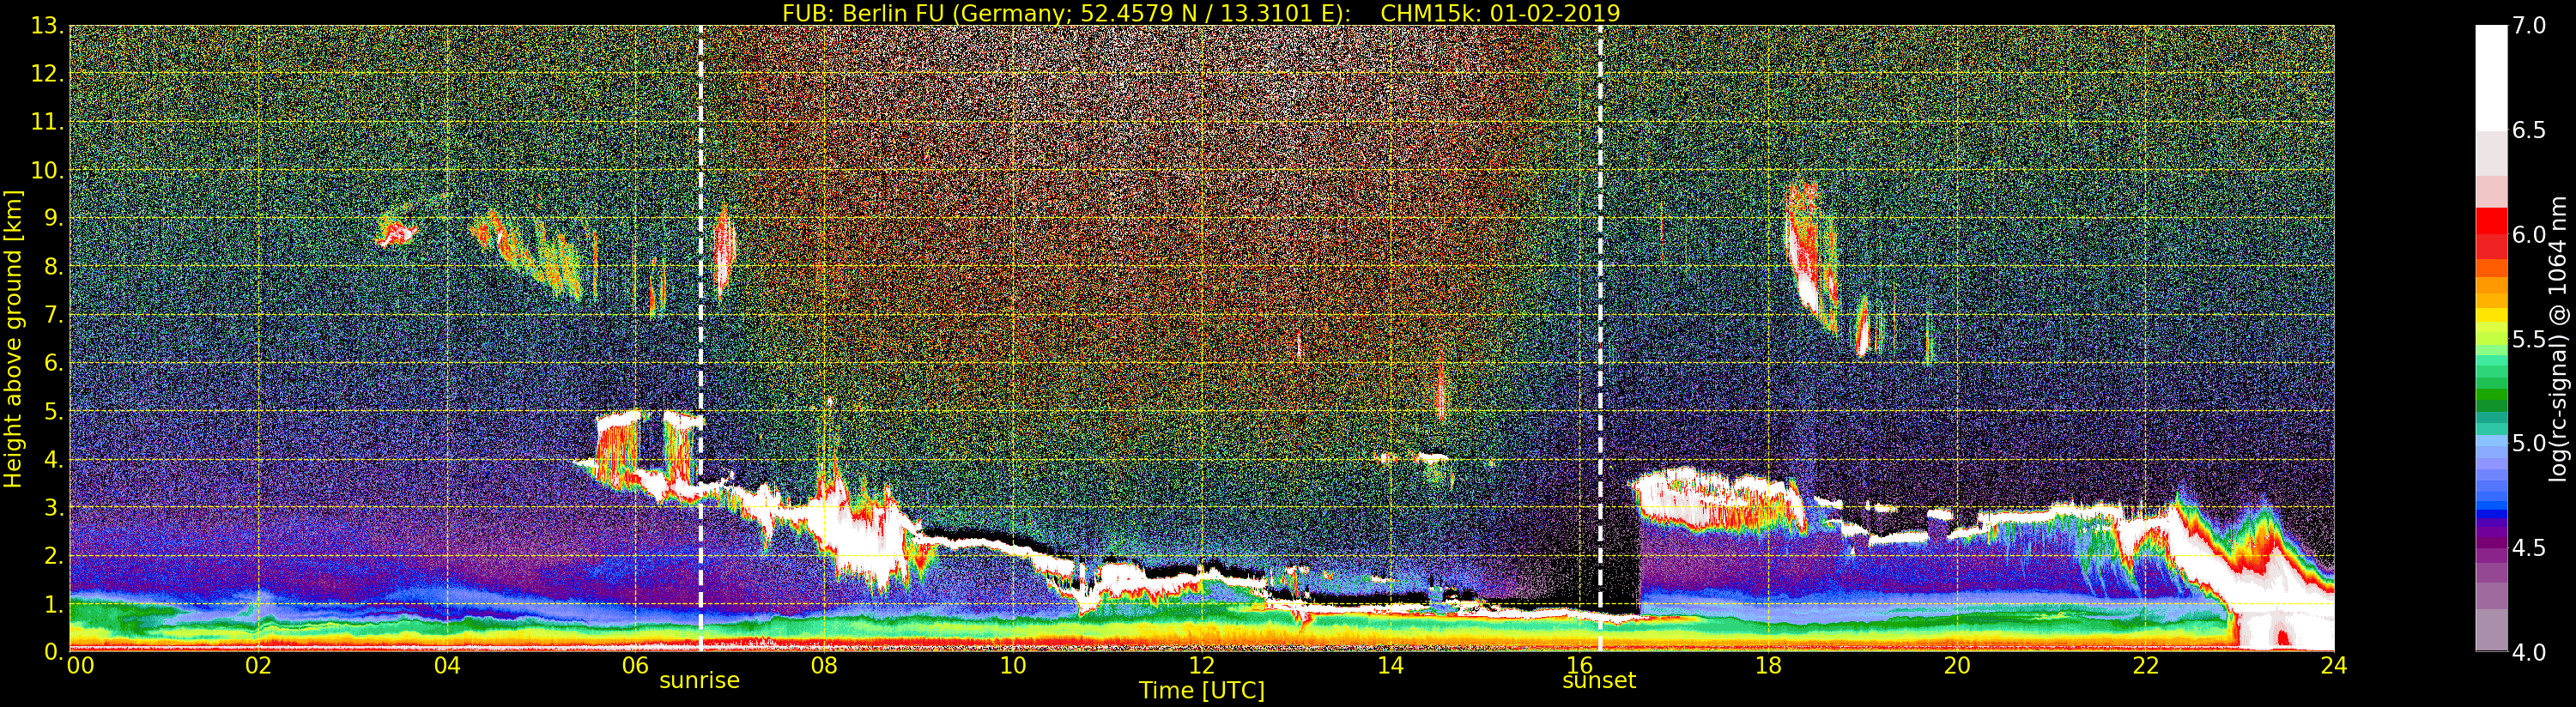The image size is (2576, 707).
Task: Click the 'sunset' label
Action: pyautogui.click(x=1599, y=680)
